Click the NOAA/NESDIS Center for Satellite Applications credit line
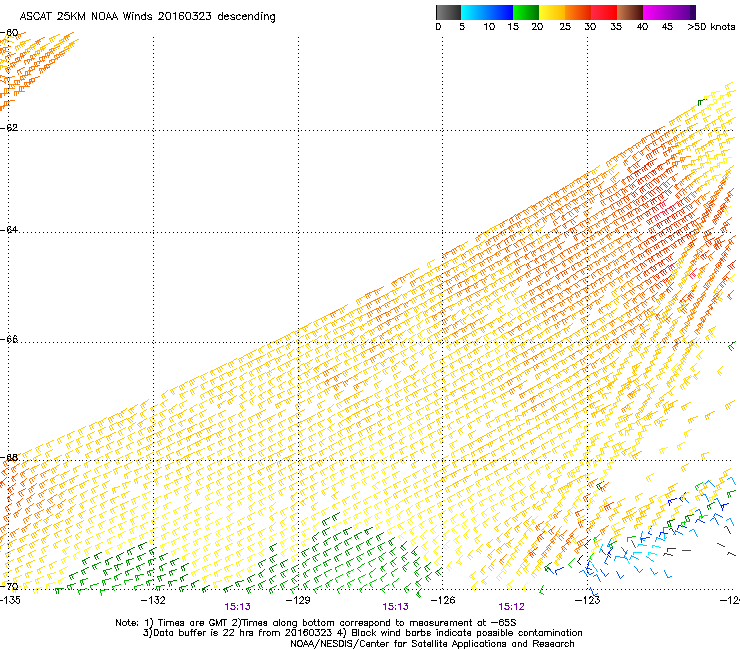 432,644
